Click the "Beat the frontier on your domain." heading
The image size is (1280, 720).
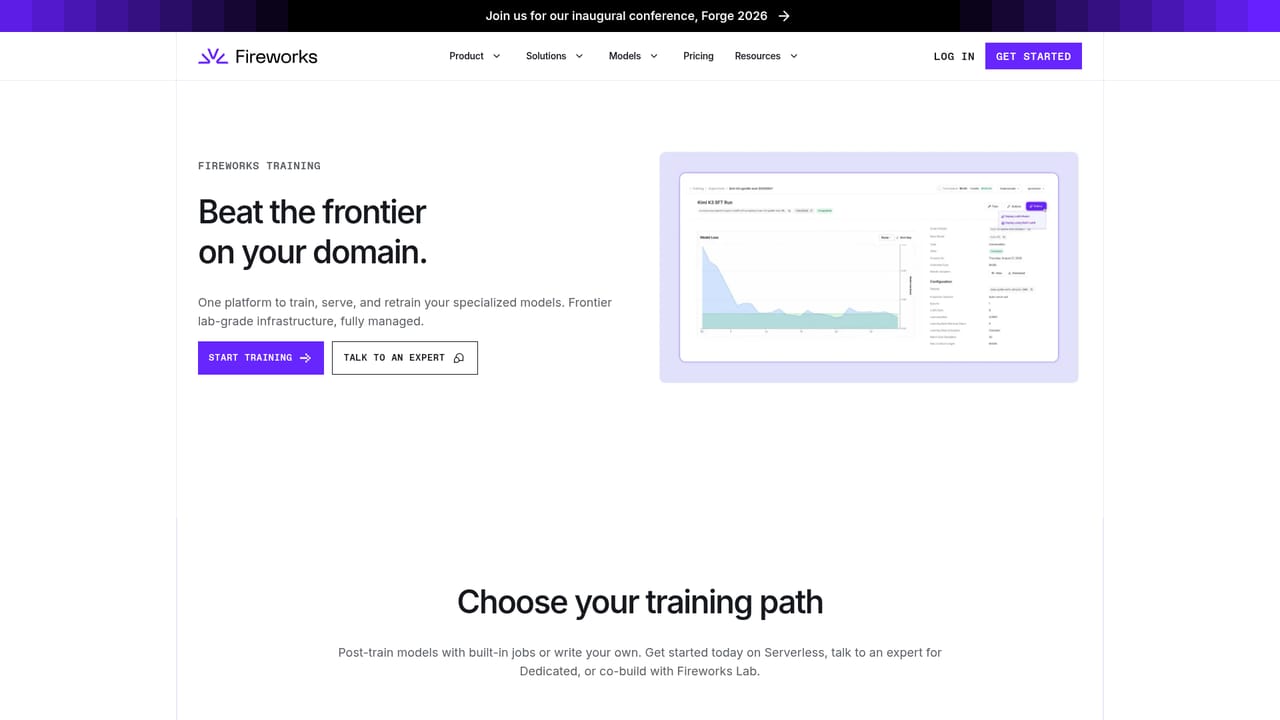coord(313,232)
